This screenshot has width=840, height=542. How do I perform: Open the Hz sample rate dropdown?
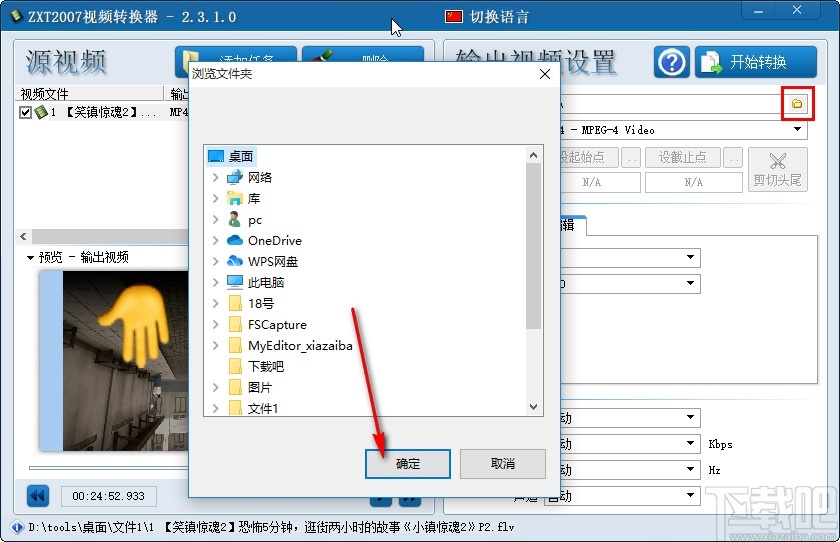click(x=691, y=470)
